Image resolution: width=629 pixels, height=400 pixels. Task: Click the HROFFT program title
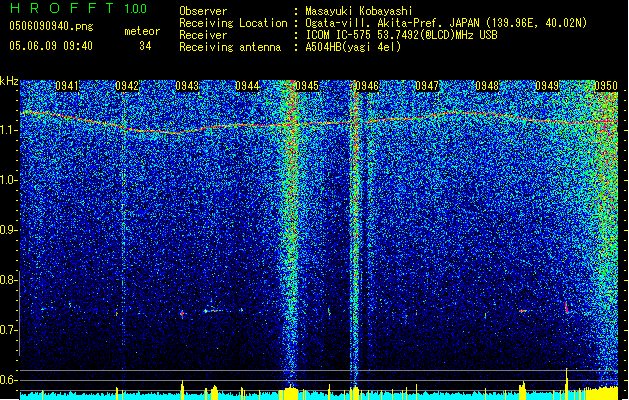(62, 8)
